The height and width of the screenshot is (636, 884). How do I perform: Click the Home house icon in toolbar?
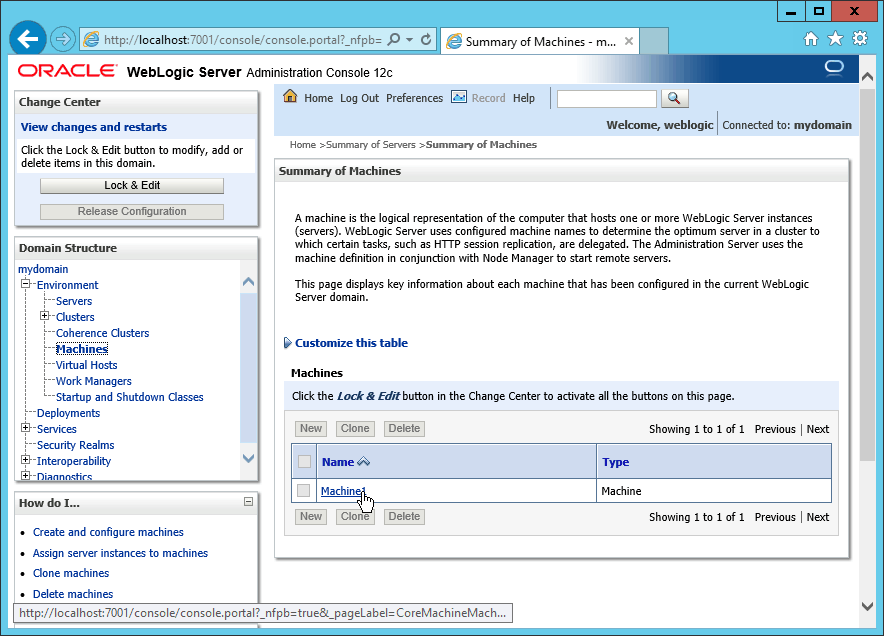290,97
